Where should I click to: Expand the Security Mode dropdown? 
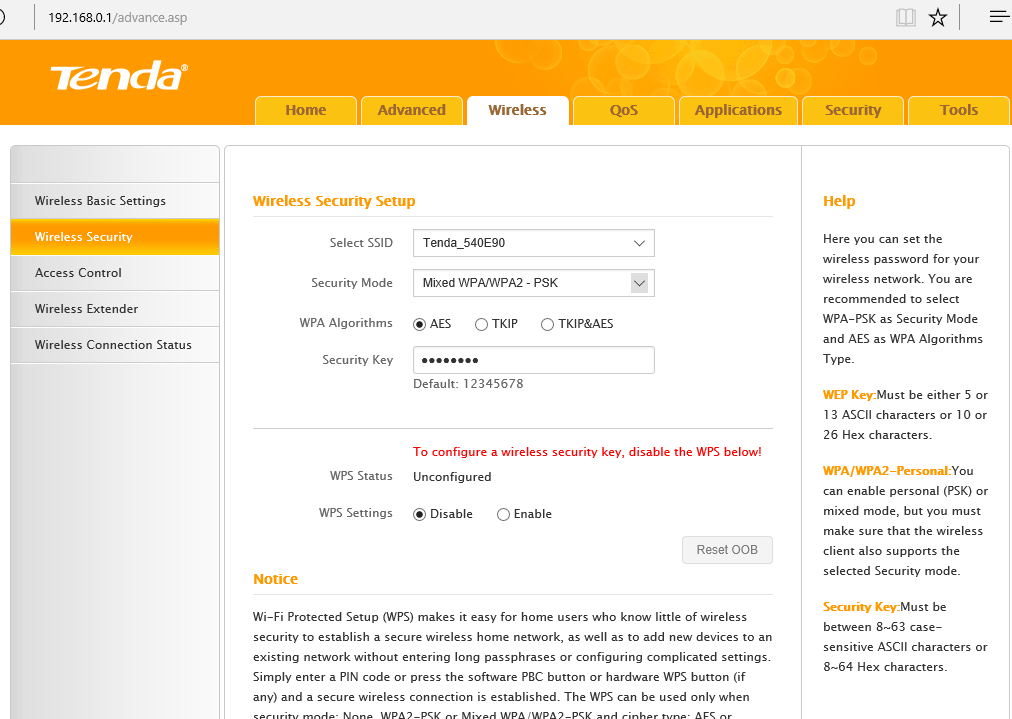[x=534, y=283]
